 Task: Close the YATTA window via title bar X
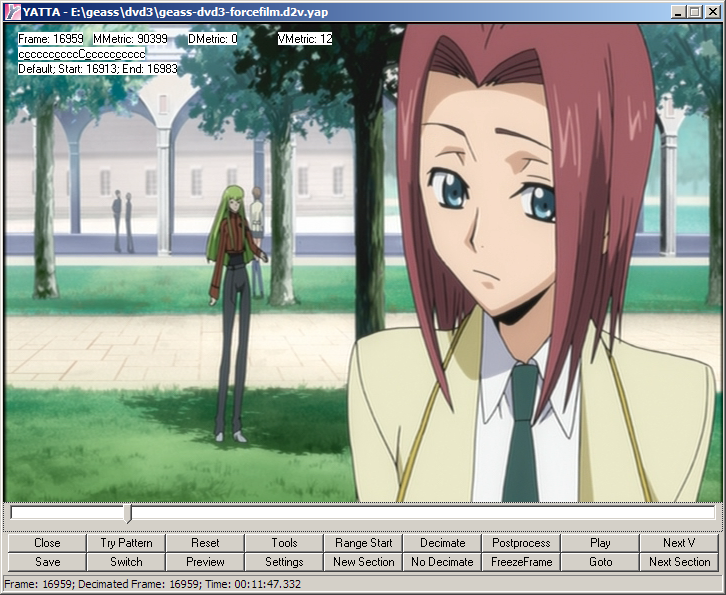(x=713, y=12)
